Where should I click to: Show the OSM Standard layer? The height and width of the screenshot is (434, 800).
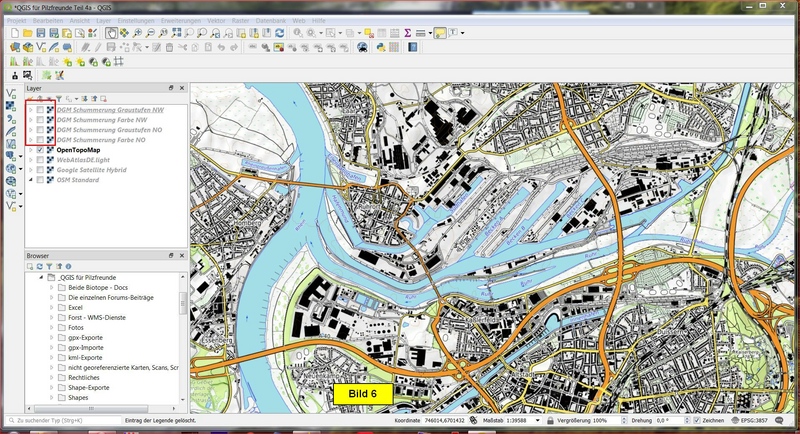[x=40, y=180]
